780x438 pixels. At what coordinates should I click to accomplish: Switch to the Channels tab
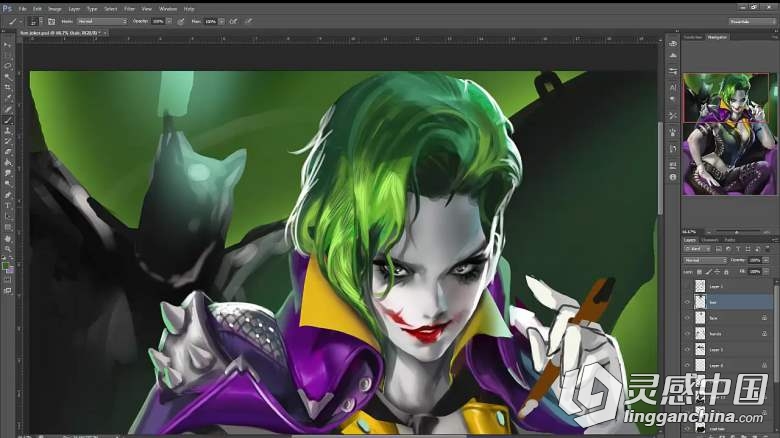(709, 240)
